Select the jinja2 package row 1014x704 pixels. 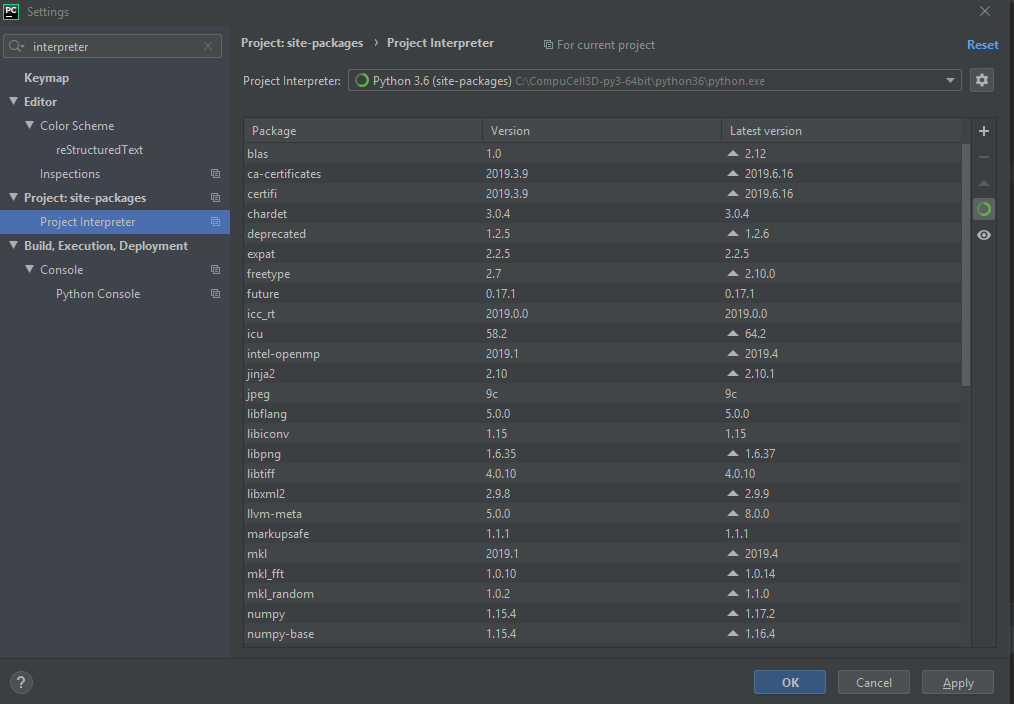(x=603, y=374)
